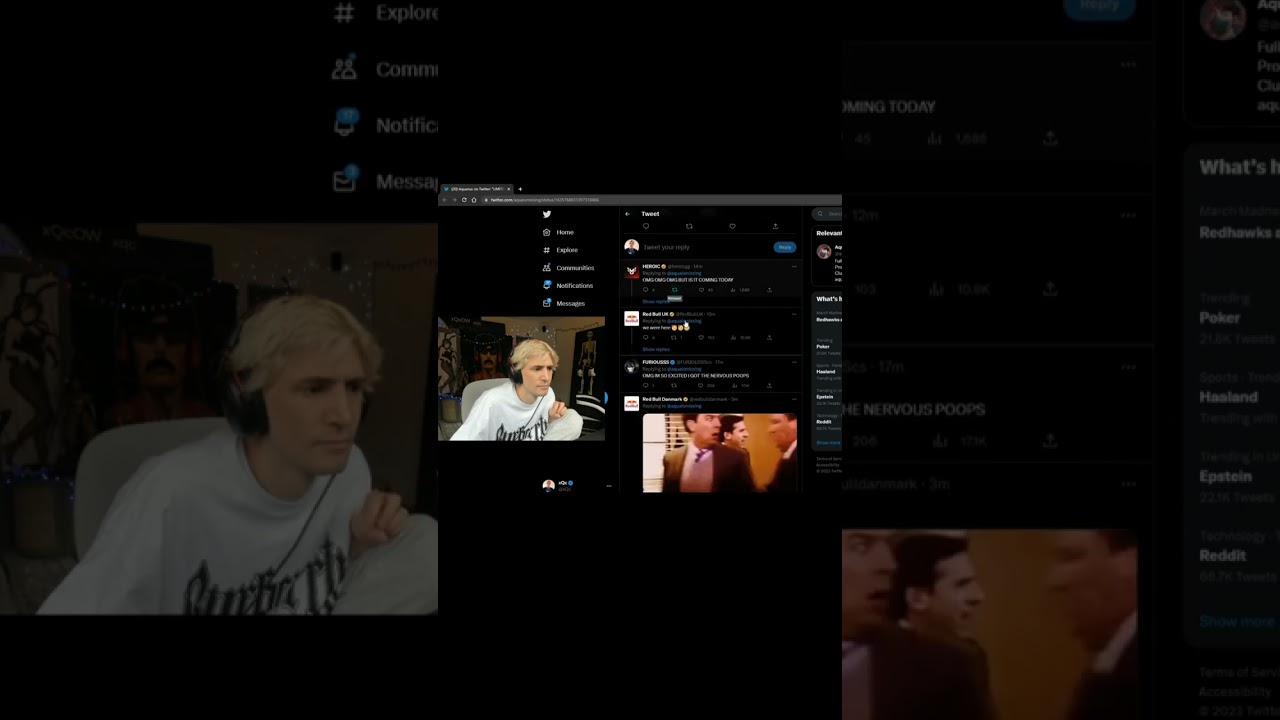1280x720 pixels.
Task: Click the reply icon on Red Bull UK's tweet
Action: pyautogui.click(x=646, y=337)
